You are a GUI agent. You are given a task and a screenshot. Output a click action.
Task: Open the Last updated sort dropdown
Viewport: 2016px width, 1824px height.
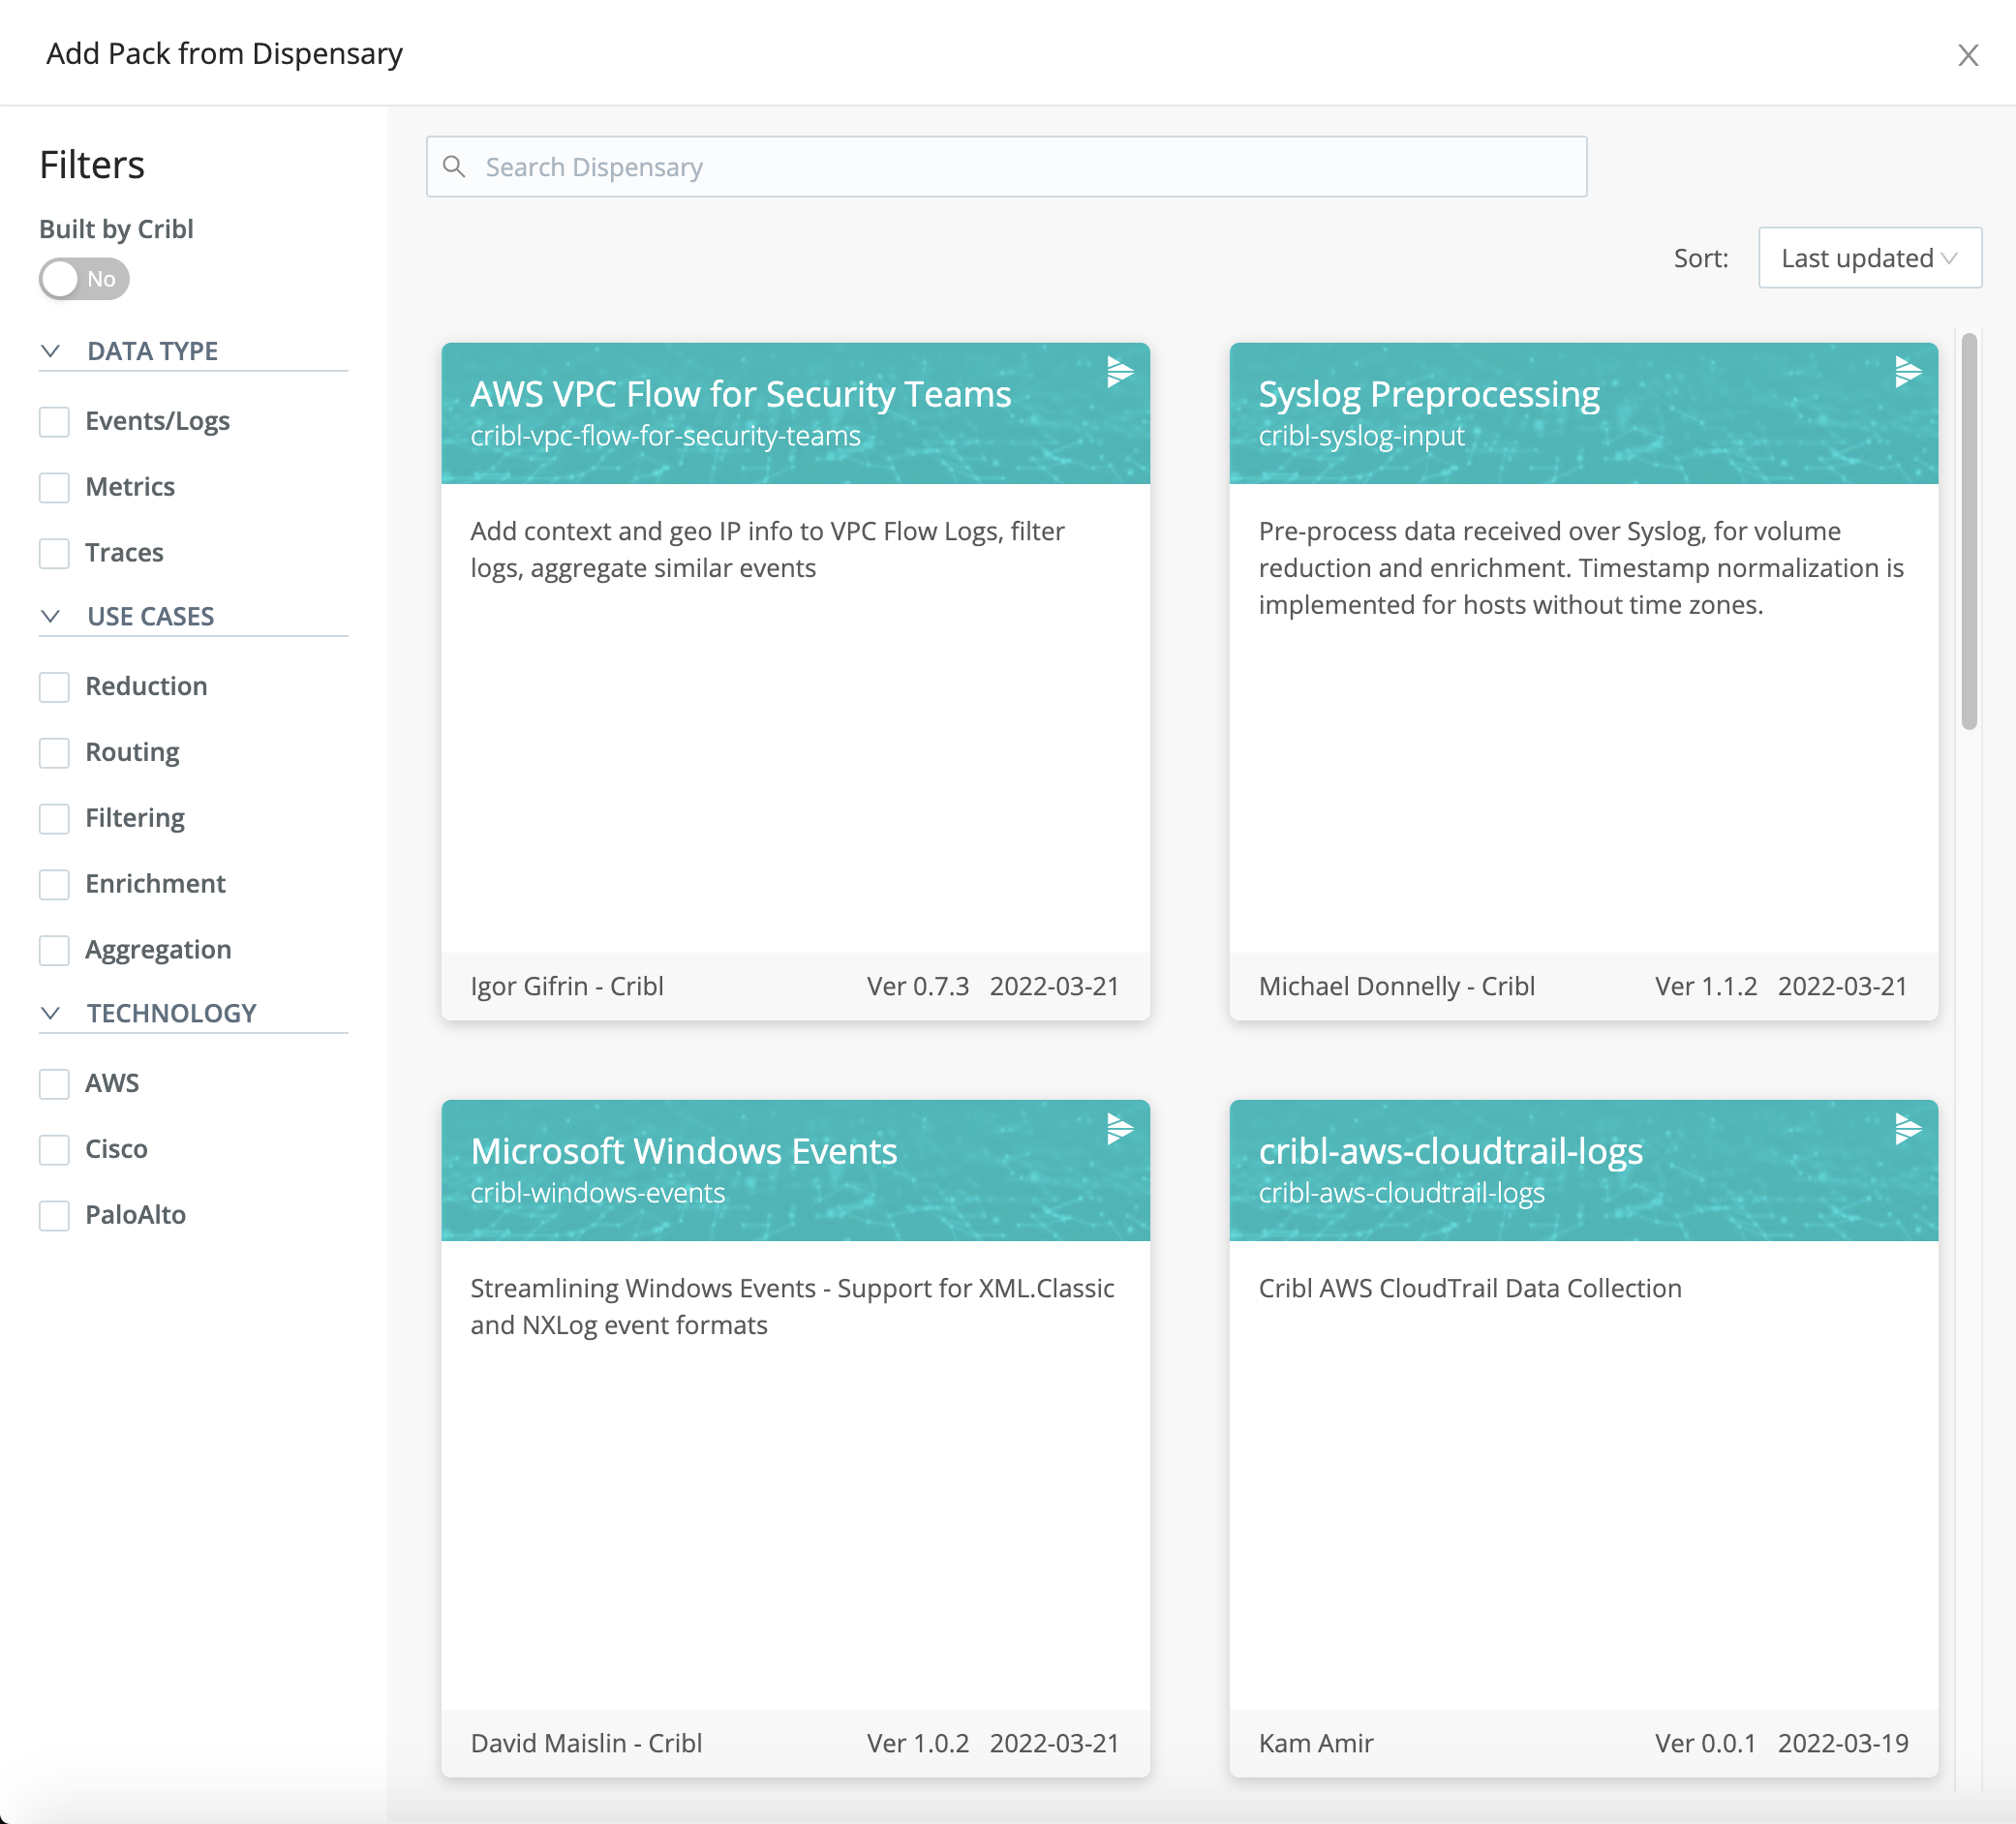(x=1868, y=258)
